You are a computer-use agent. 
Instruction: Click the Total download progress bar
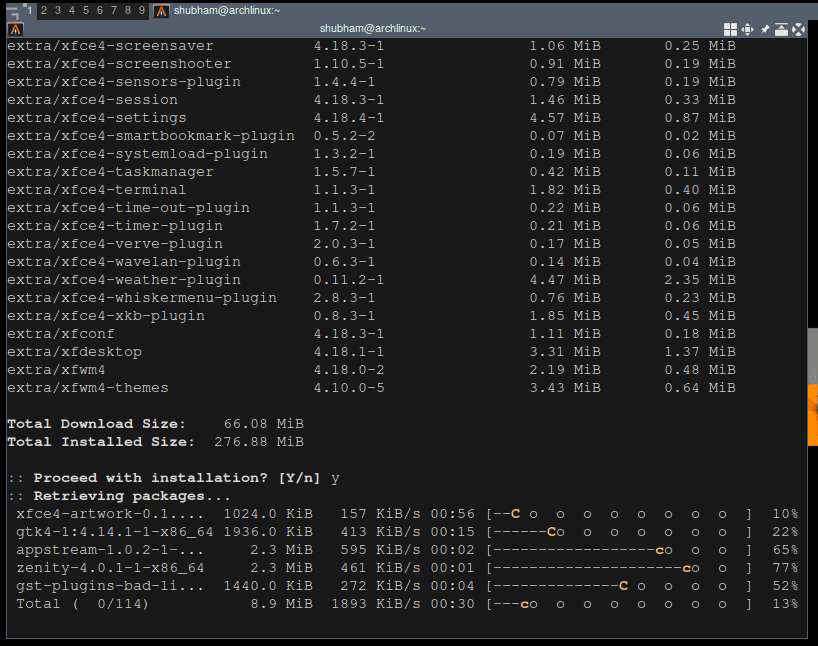(x=619, y=604)
